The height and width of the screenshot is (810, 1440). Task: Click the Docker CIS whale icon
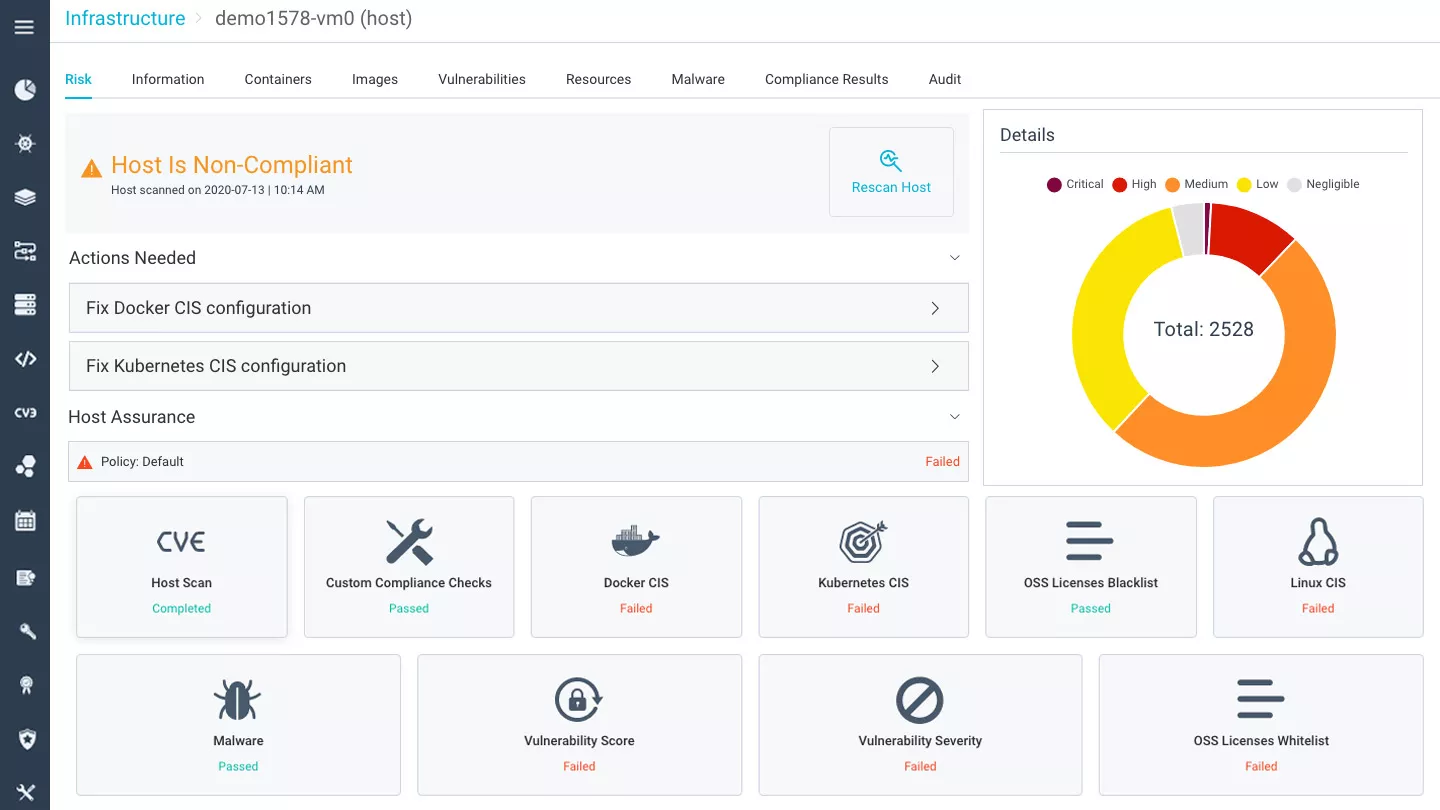pos(636,542)
